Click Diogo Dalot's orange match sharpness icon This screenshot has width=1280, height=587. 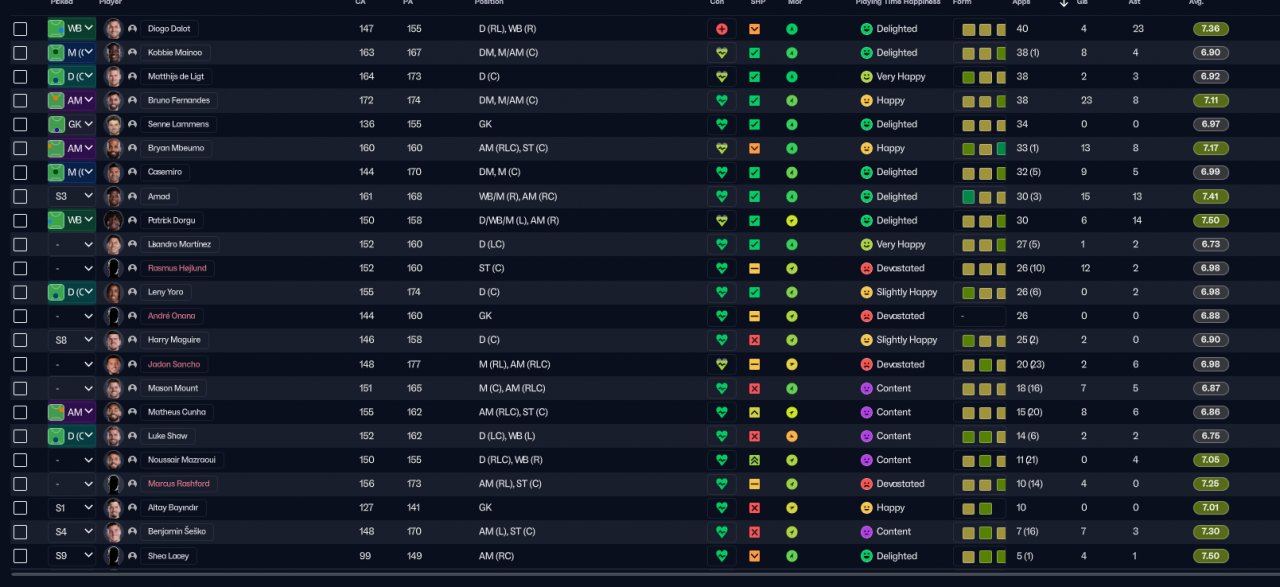point(755,29)
